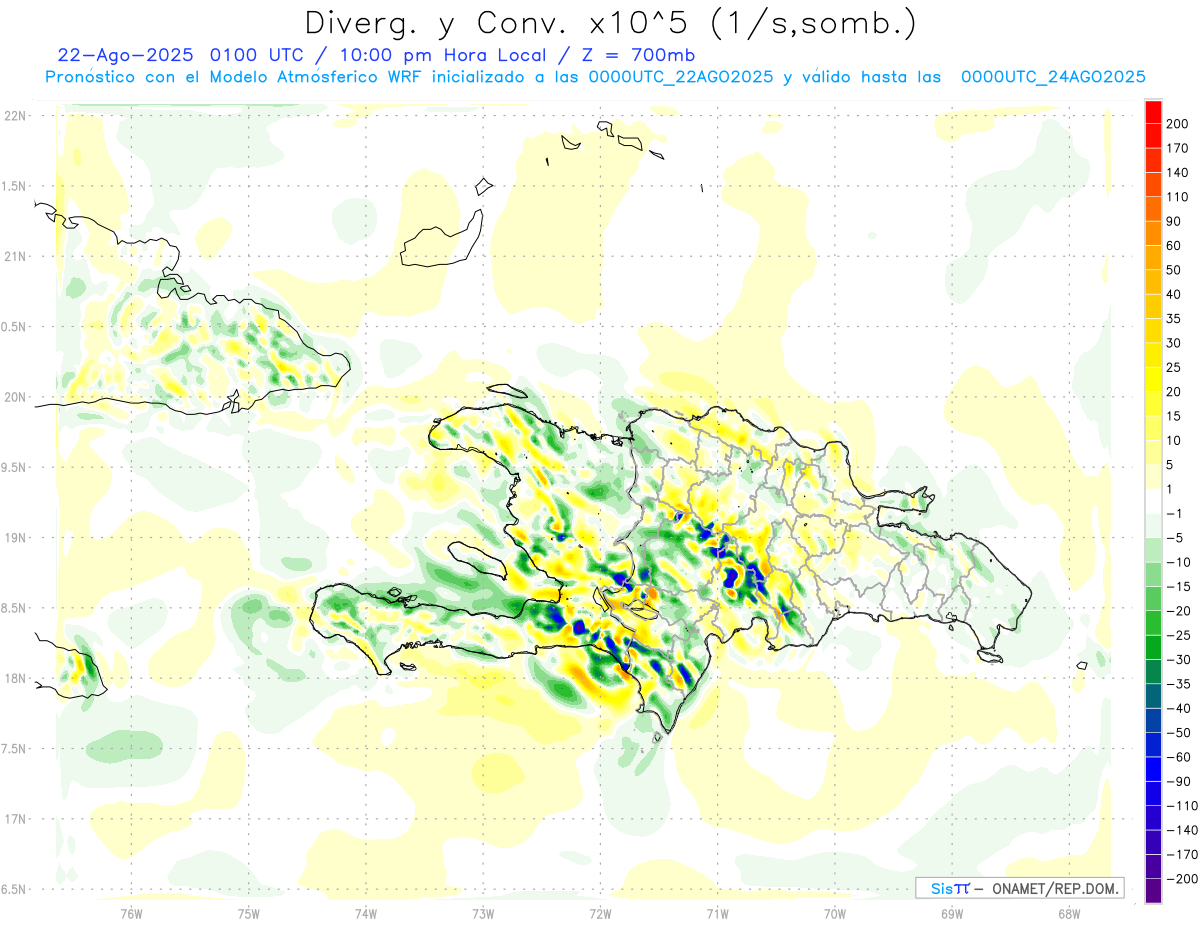Click the '76W' longitude label

(131, 912)
